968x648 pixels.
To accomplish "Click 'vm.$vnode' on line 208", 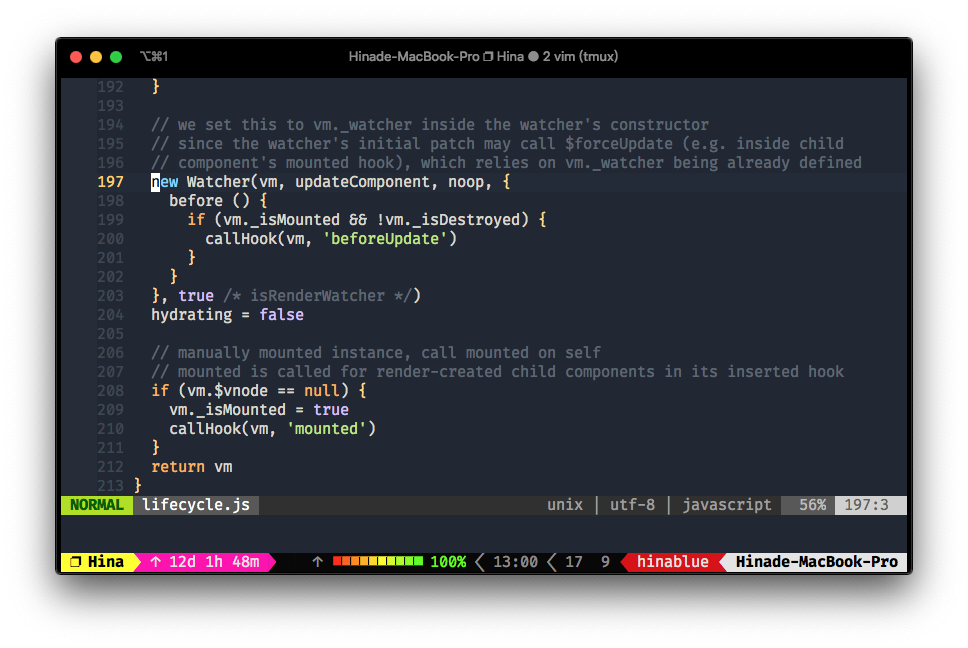I will (x=227, y=391).
